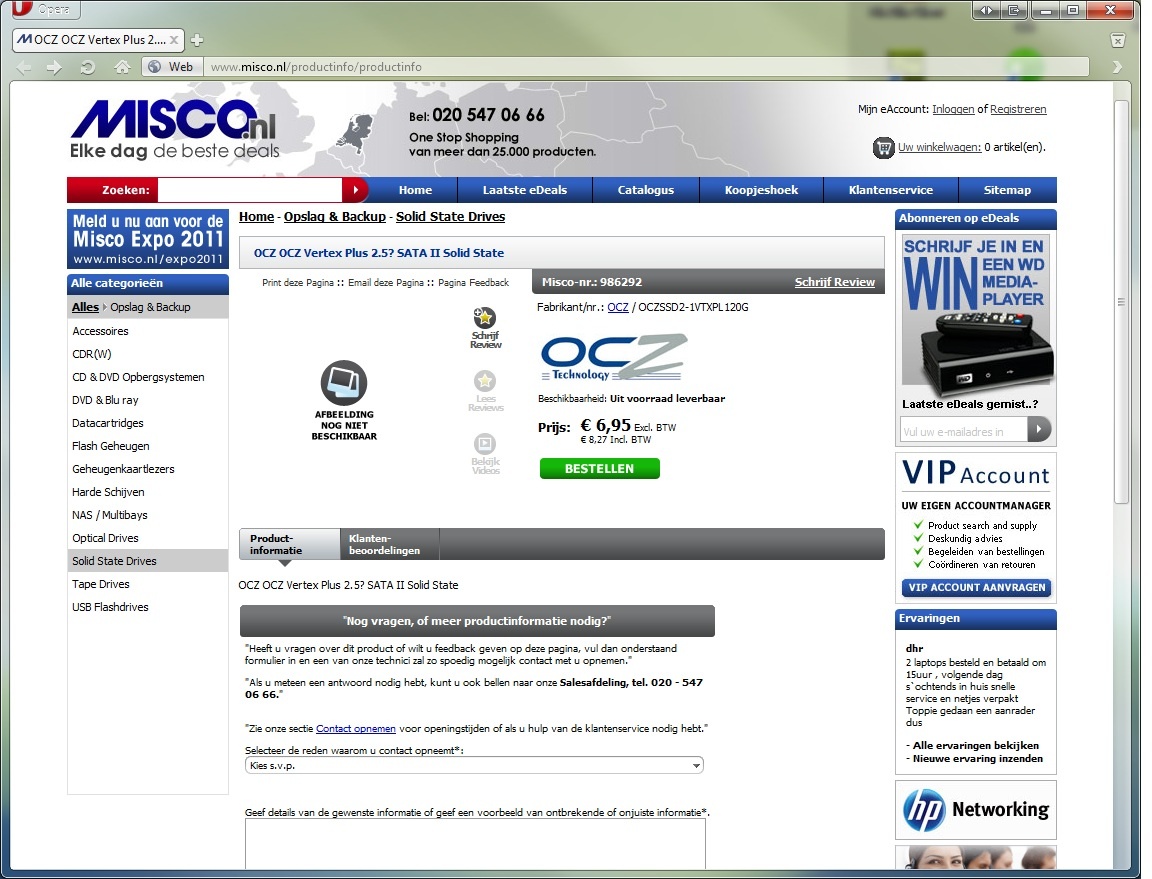Submit search with red arrow button
The width and height of the screenshot is (1152, 879).
coord(355,190)
